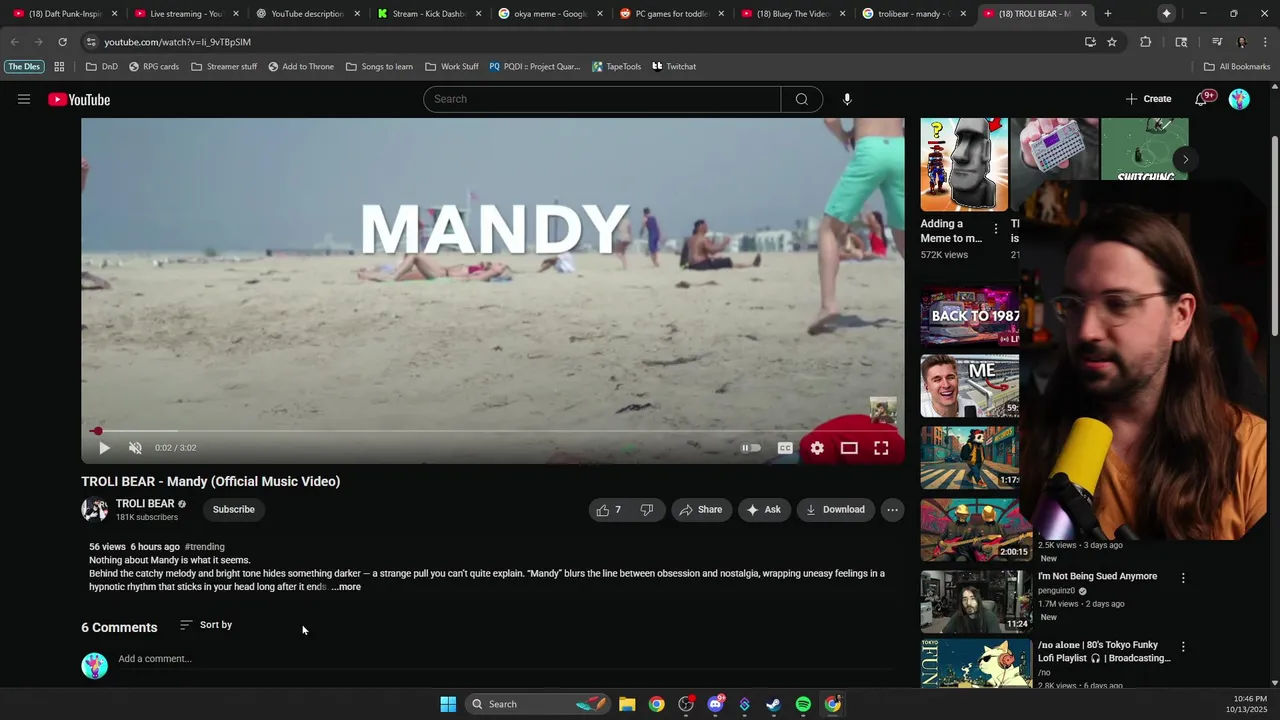Share the TROLI BEAR video

(701, 510)
